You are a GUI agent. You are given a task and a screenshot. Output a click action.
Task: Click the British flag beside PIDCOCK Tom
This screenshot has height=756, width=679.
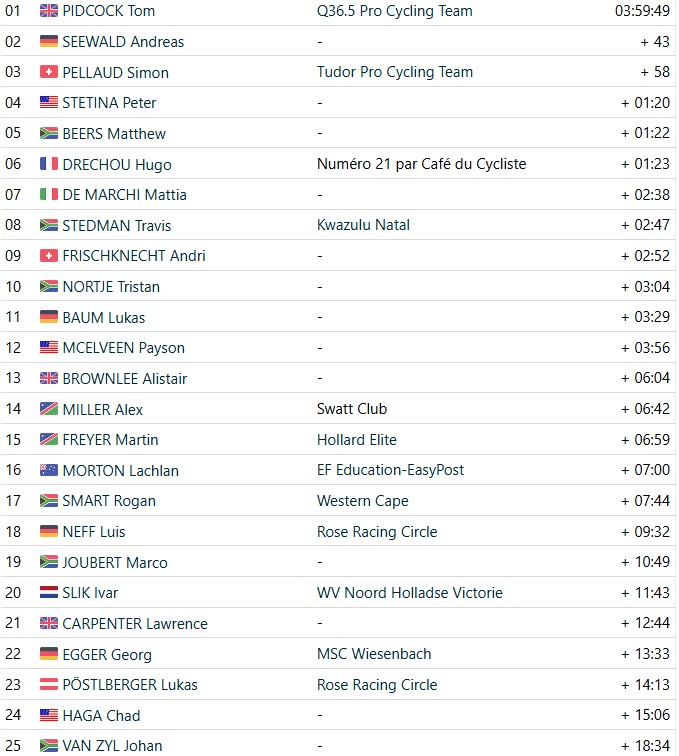(49, 11)
